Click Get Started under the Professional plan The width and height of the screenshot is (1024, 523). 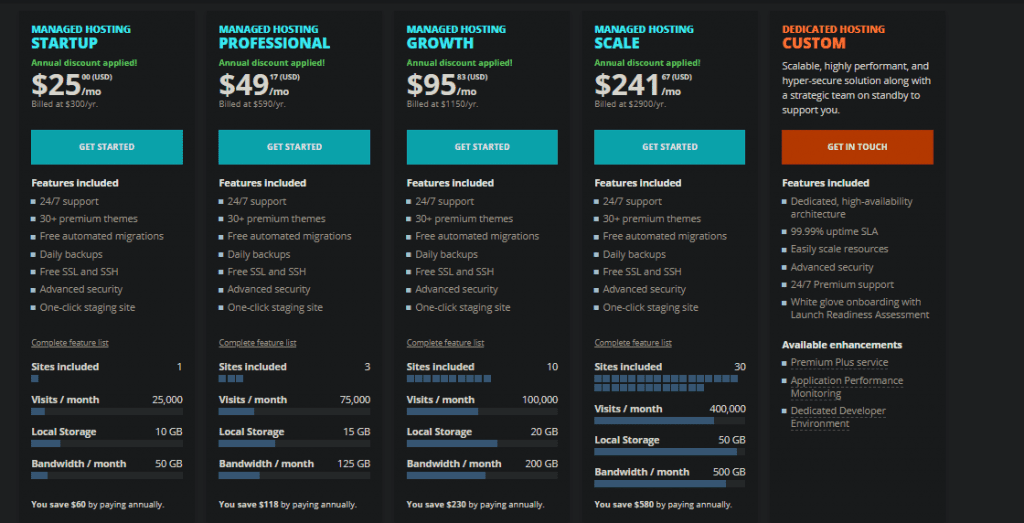(295, 147)
